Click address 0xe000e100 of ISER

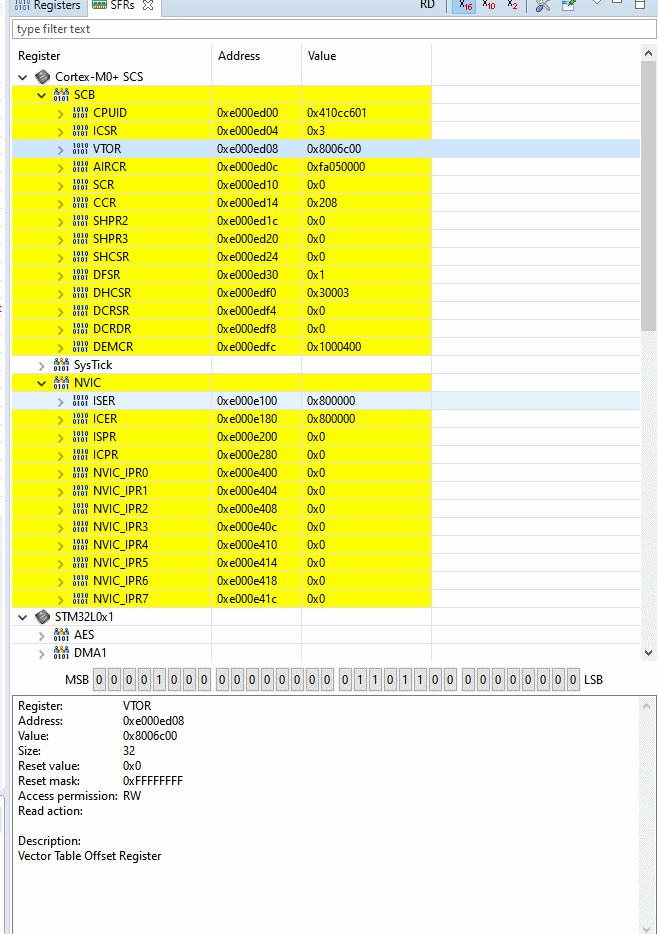click(x=247, y=401)
